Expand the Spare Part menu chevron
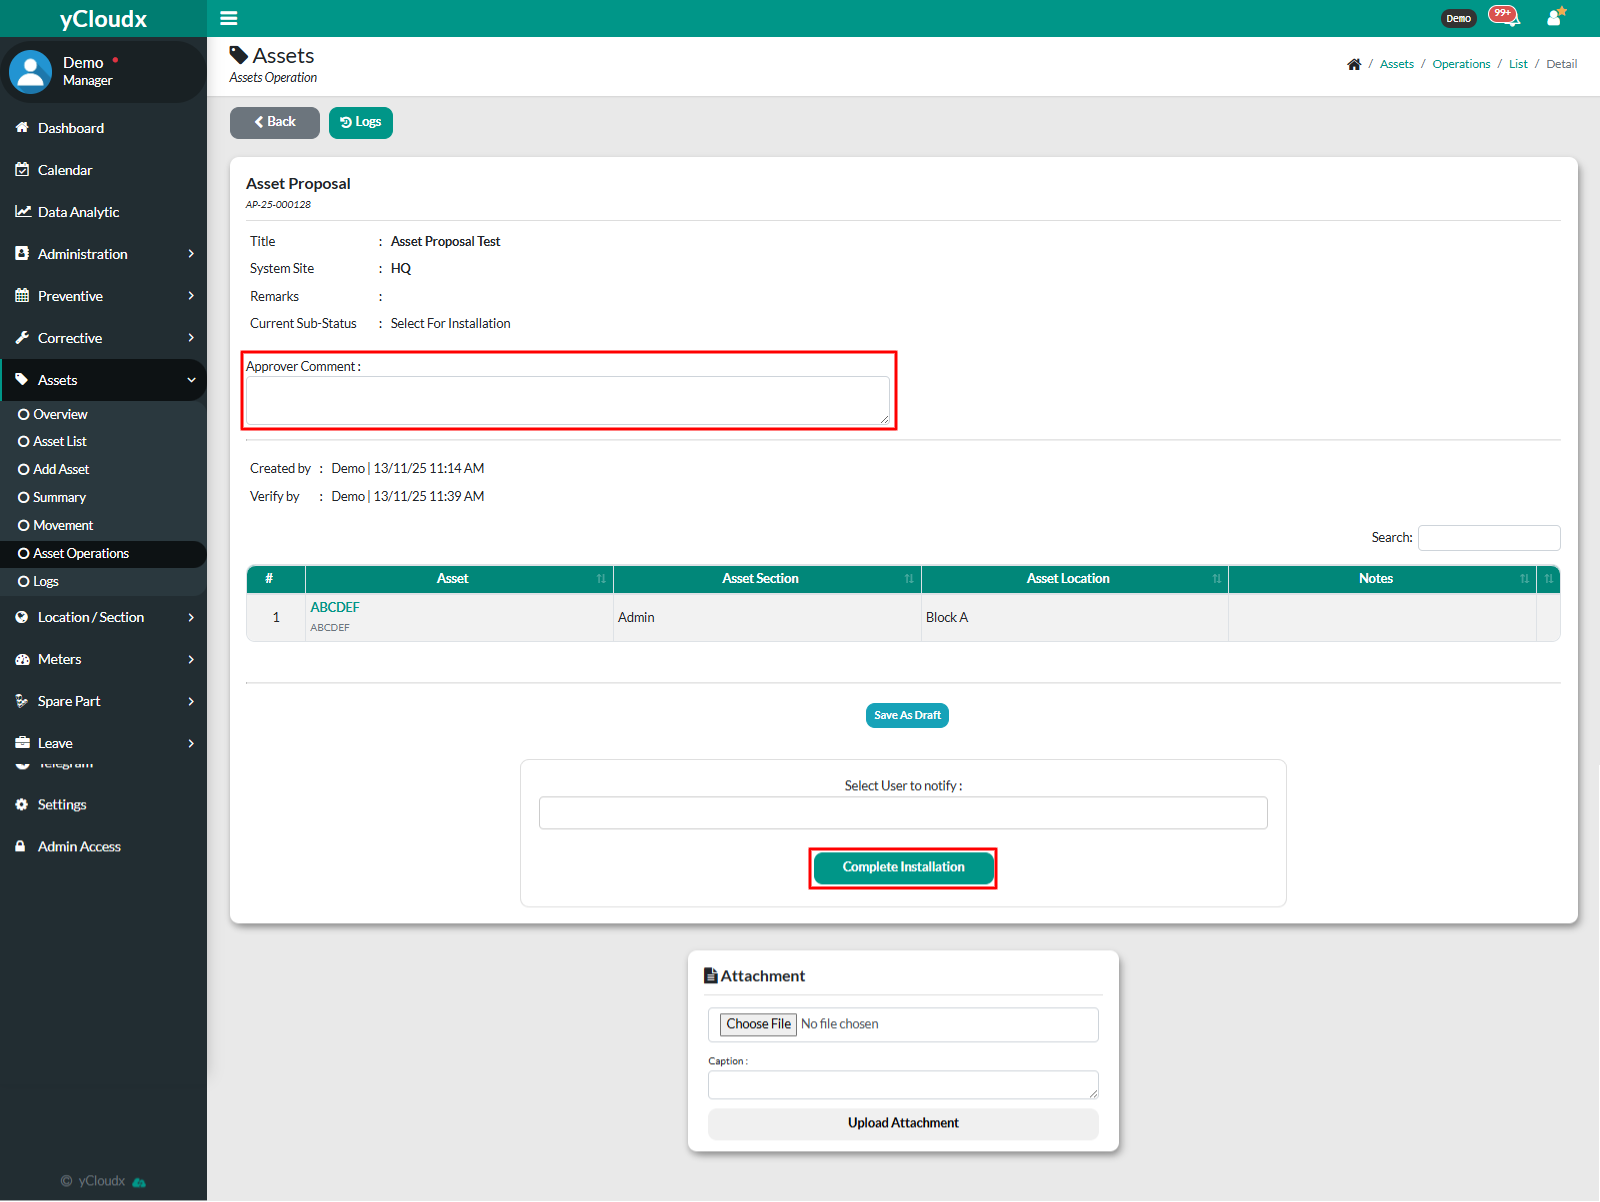Viewport: 1600px width, 1202px height. pyautogui.click(x=191, y=702)
